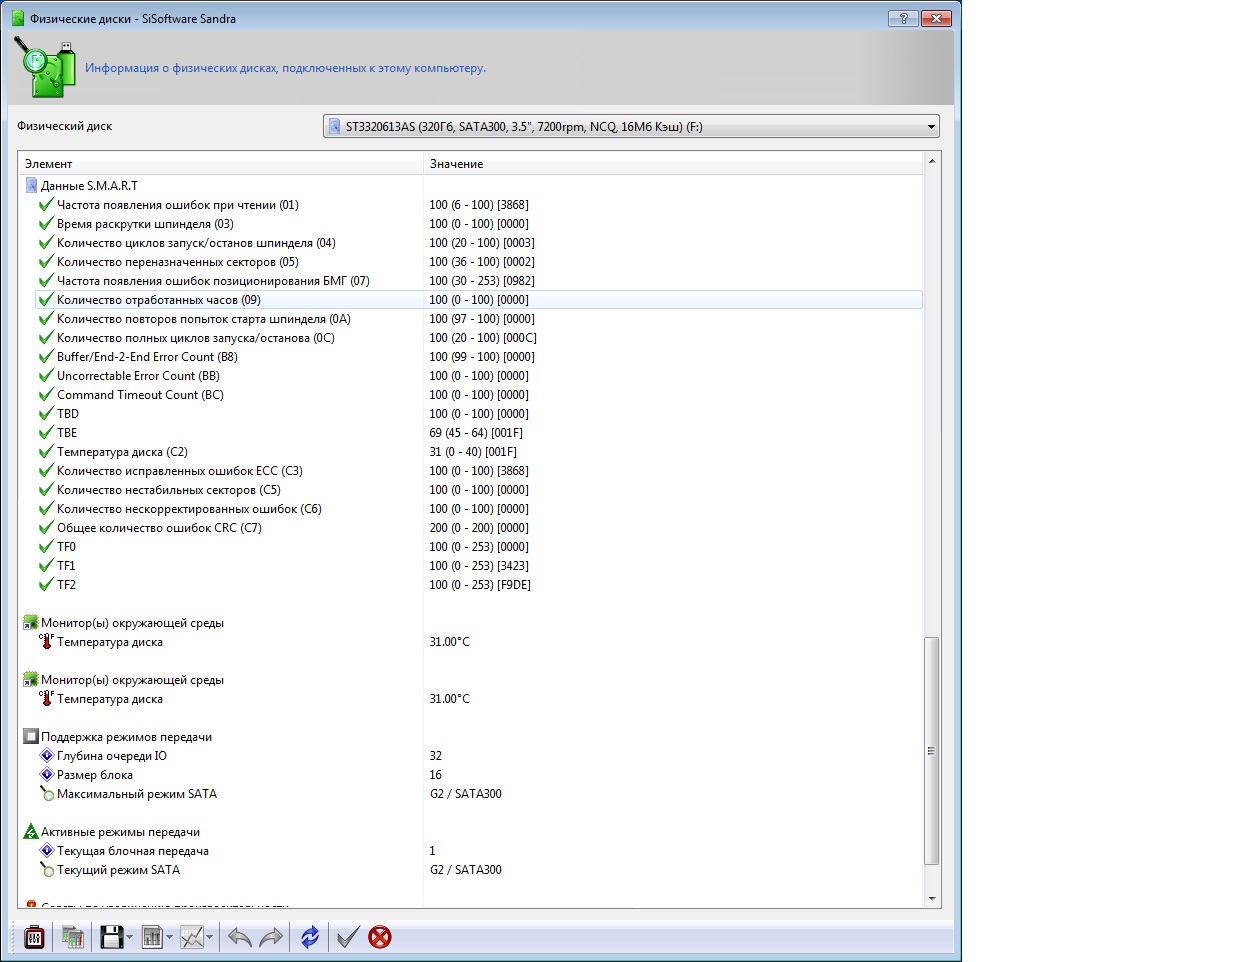
Task: Click diamond icon beside Глубина очереди IO
Action: coord(46,756)
